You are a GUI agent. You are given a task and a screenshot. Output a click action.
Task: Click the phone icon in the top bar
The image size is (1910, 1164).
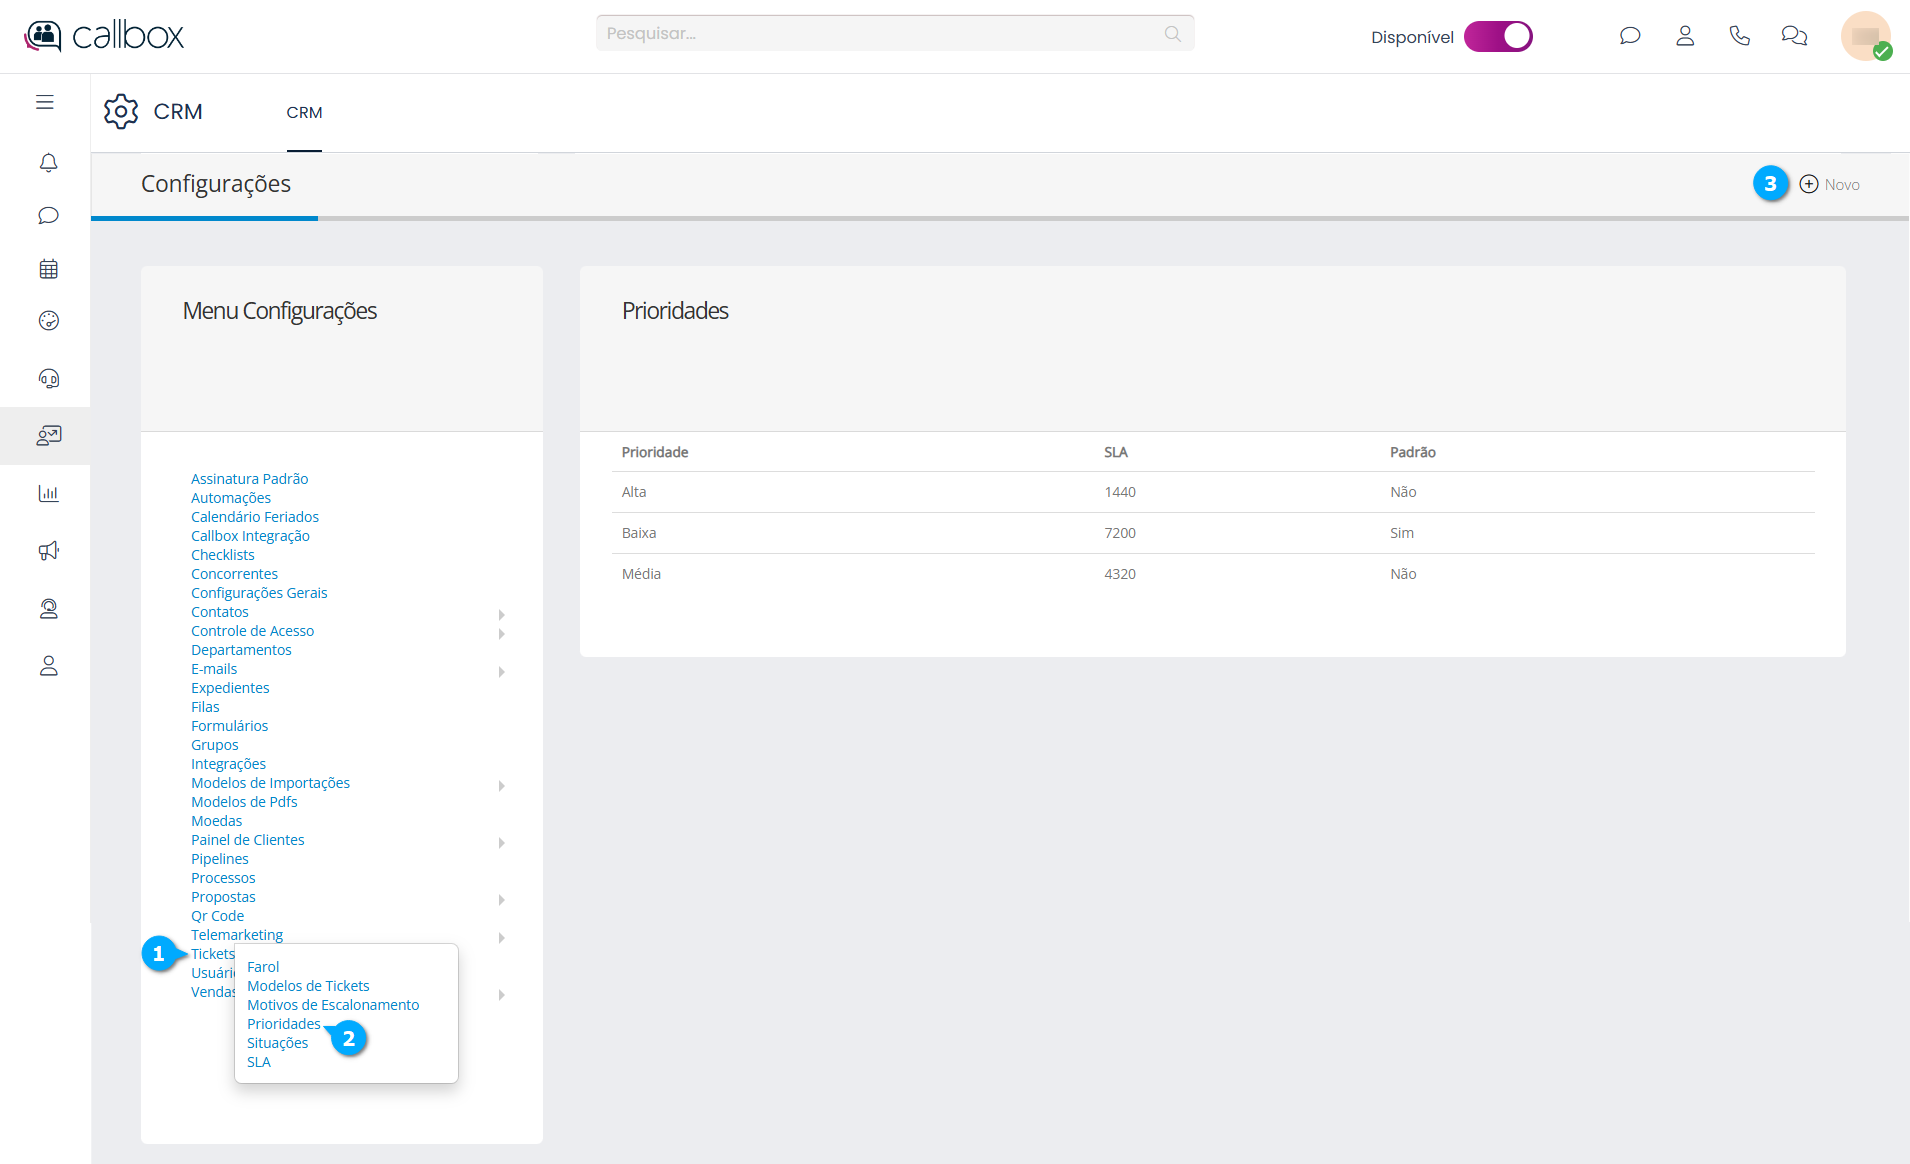pos(1739,36)
